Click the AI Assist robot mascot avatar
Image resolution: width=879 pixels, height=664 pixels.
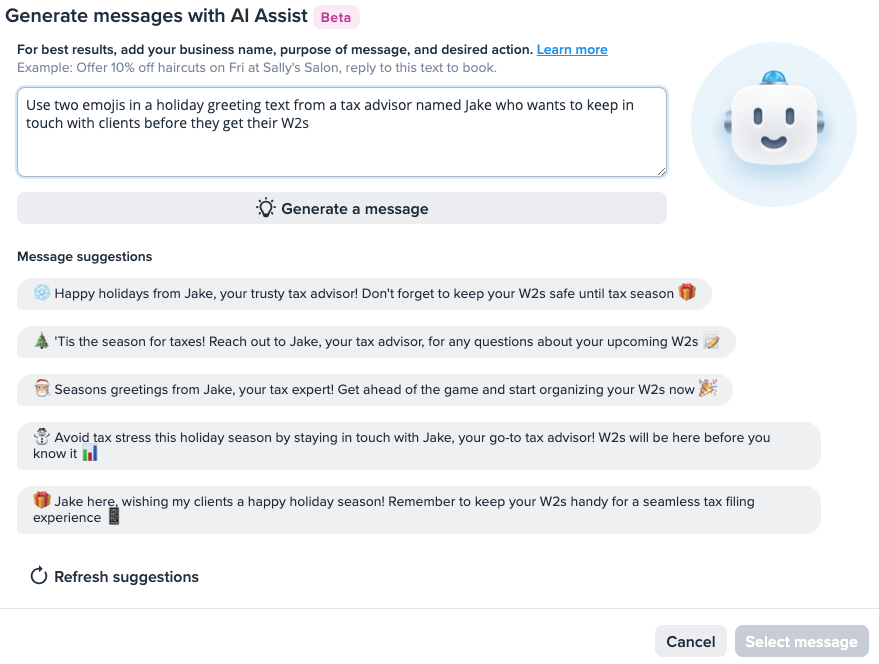point(774,124)
